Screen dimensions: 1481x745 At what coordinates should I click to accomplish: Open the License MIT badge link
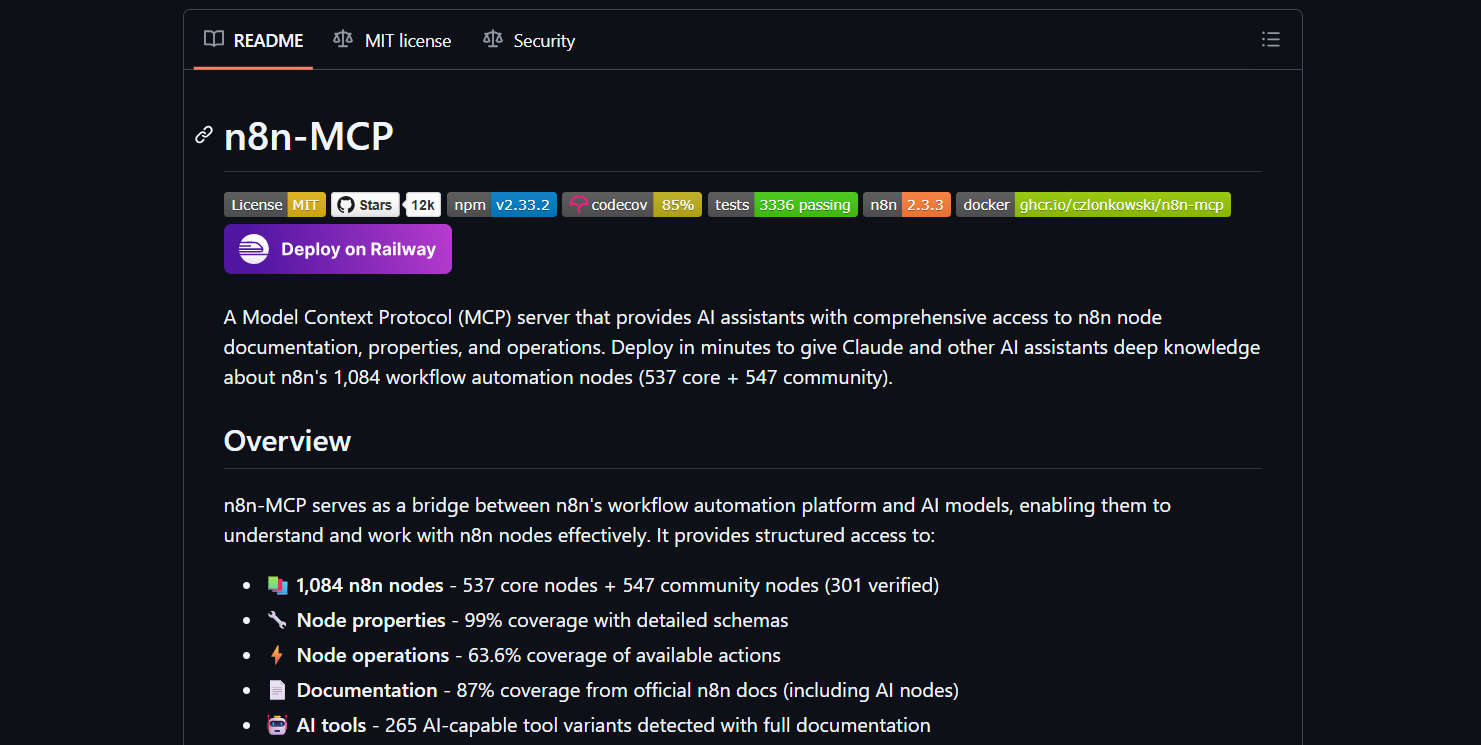(274, 205)
